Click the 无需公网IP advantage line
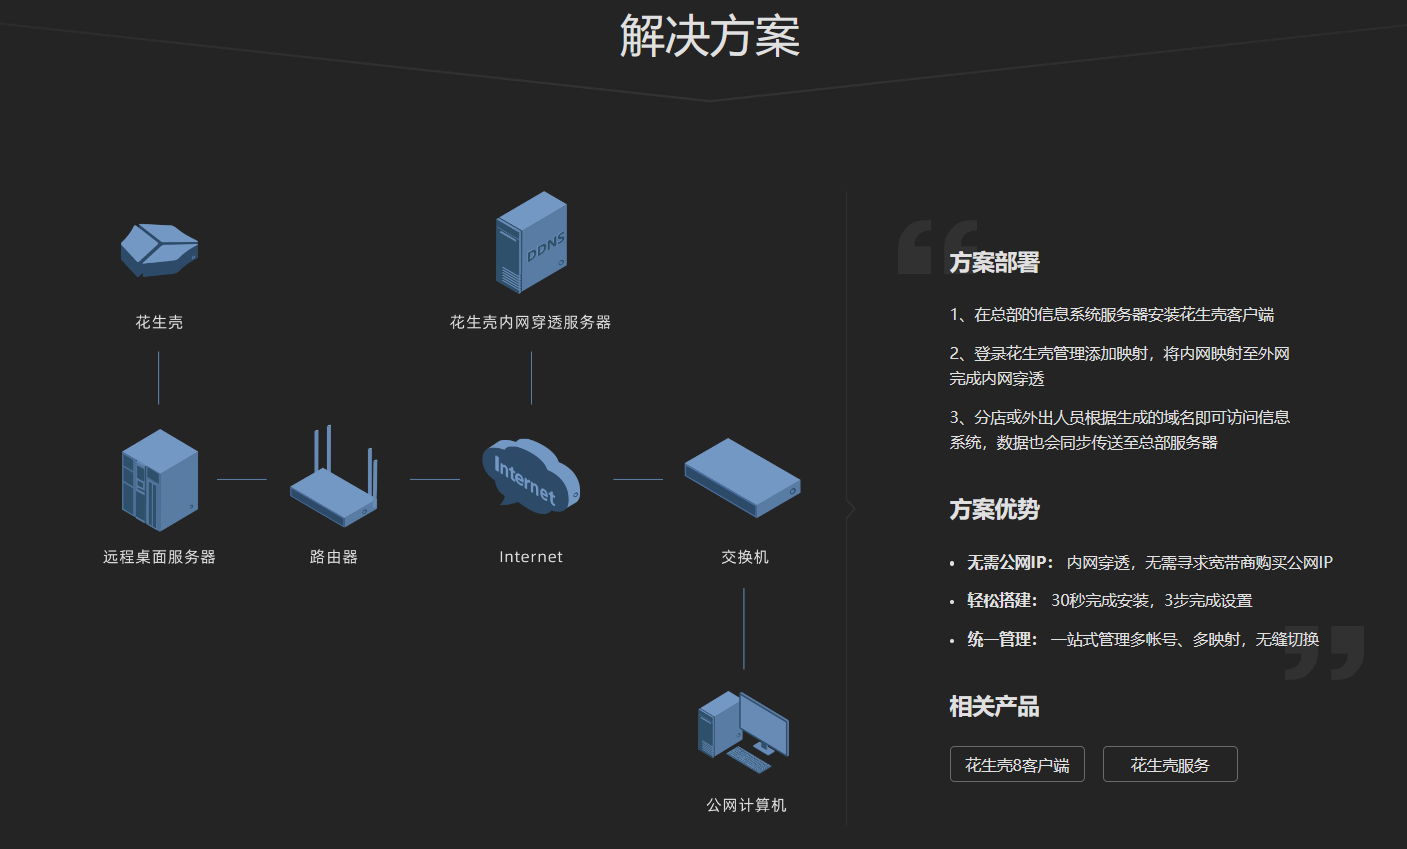The width and height of the screenshot is (1407, 849). point(1150,563)
